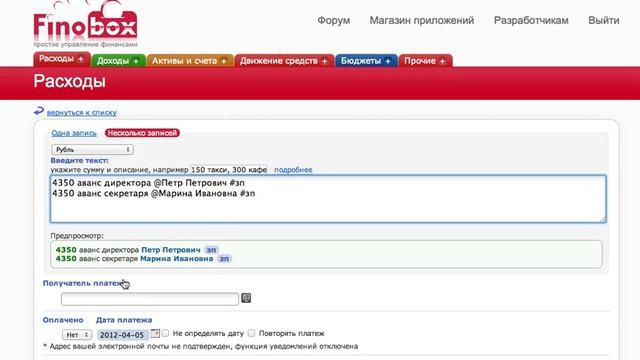640x360 pixels.
Task: Click the text area resize handle corner
Action: pos(603,220)
